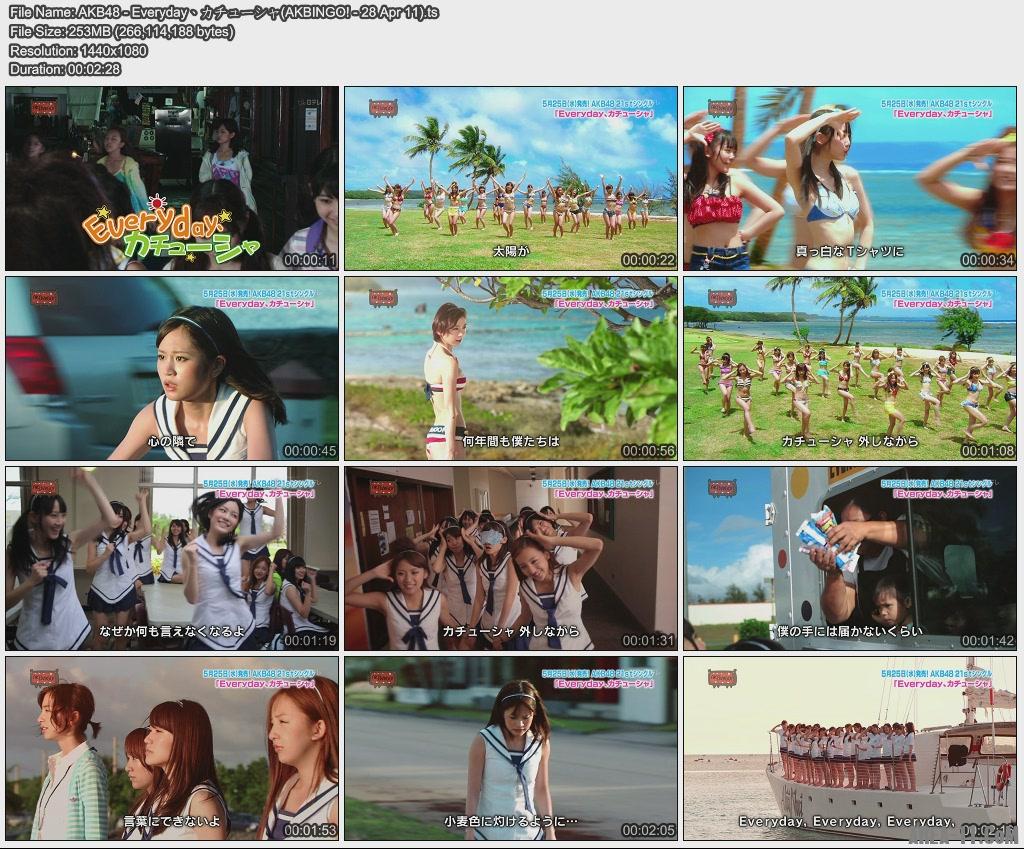The image size is (1024, 849).
Task: Open the thumbnail at timestamp 00:00:34
Action: [x=850, y=178]
